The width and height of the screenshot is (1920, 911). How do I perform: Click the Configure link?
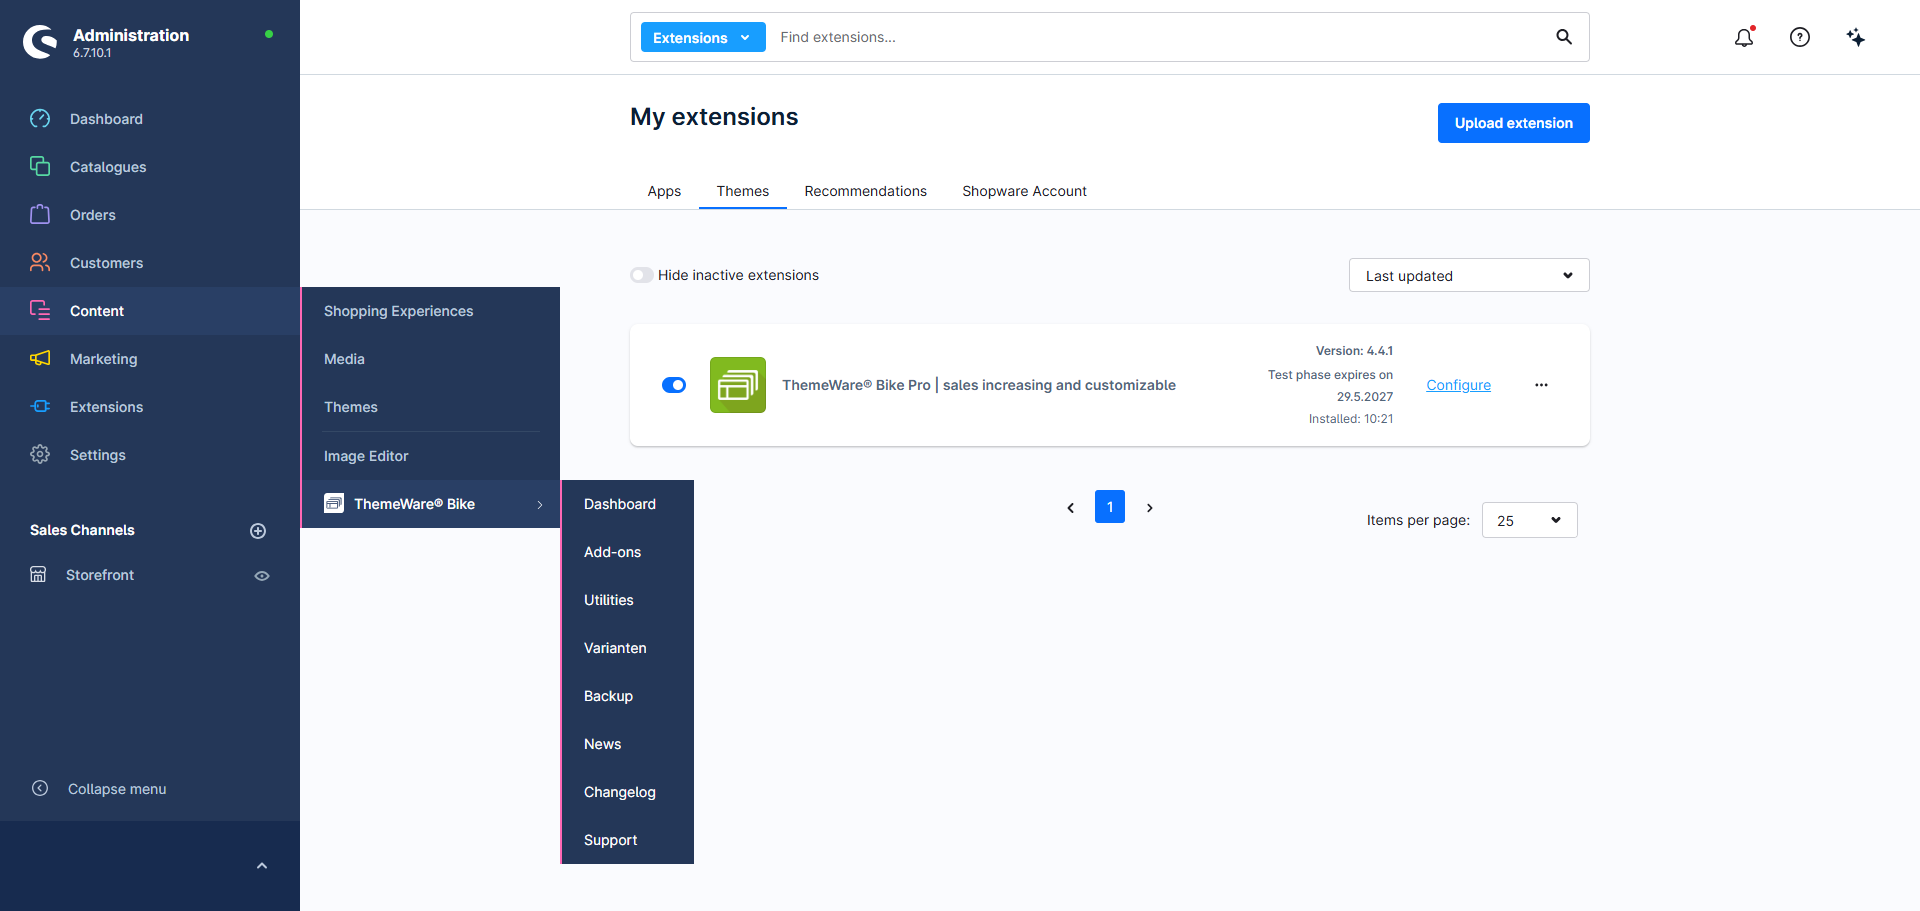tap(1458, 385)
